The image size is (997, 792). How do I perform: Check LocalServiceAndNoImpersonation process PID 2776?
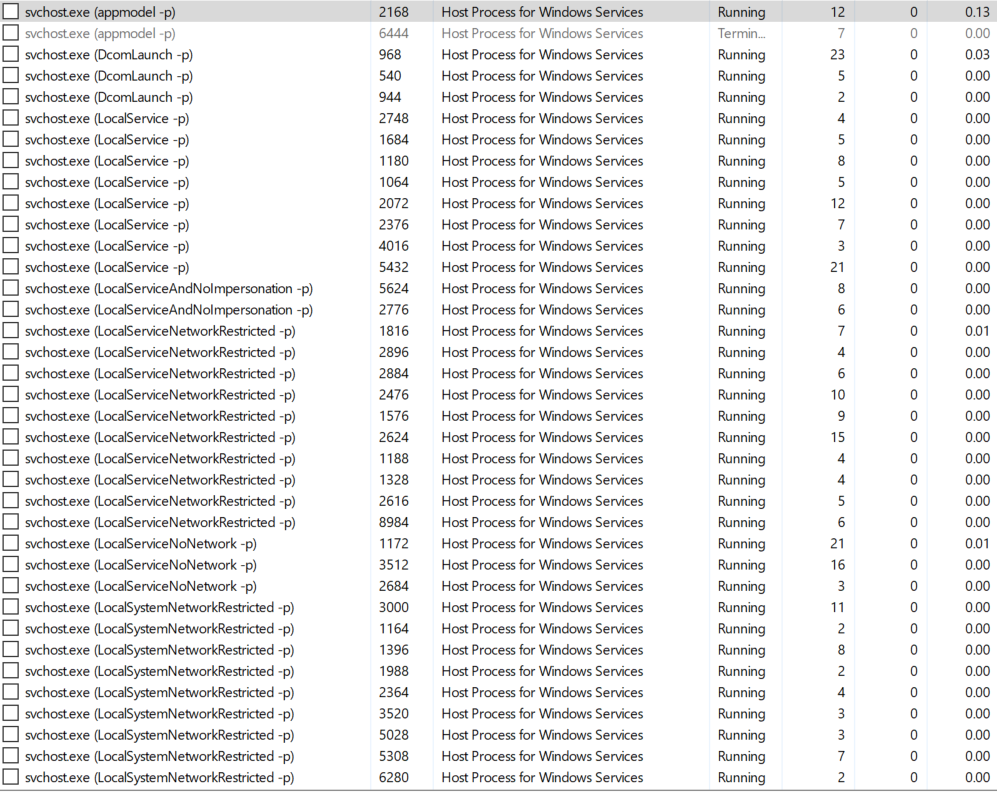[10, 310]
